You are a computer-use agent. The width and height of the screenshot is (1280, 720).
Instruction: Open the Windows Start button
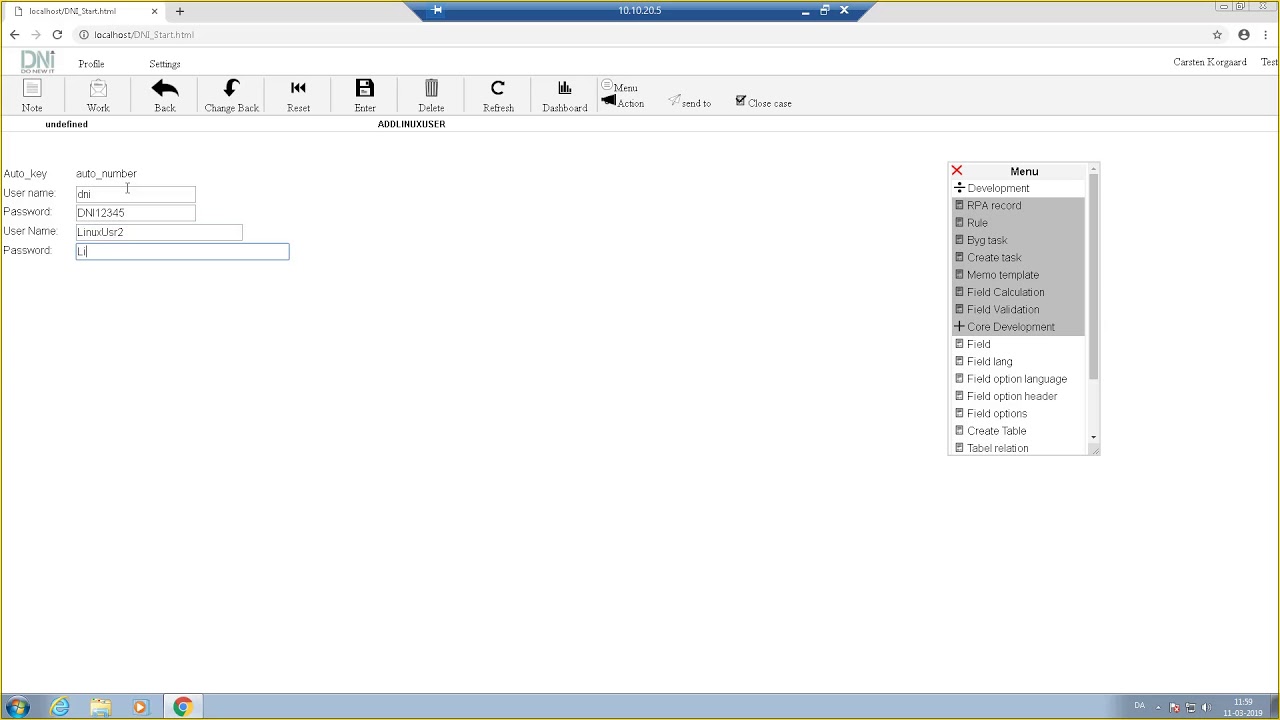coord(17,707)
